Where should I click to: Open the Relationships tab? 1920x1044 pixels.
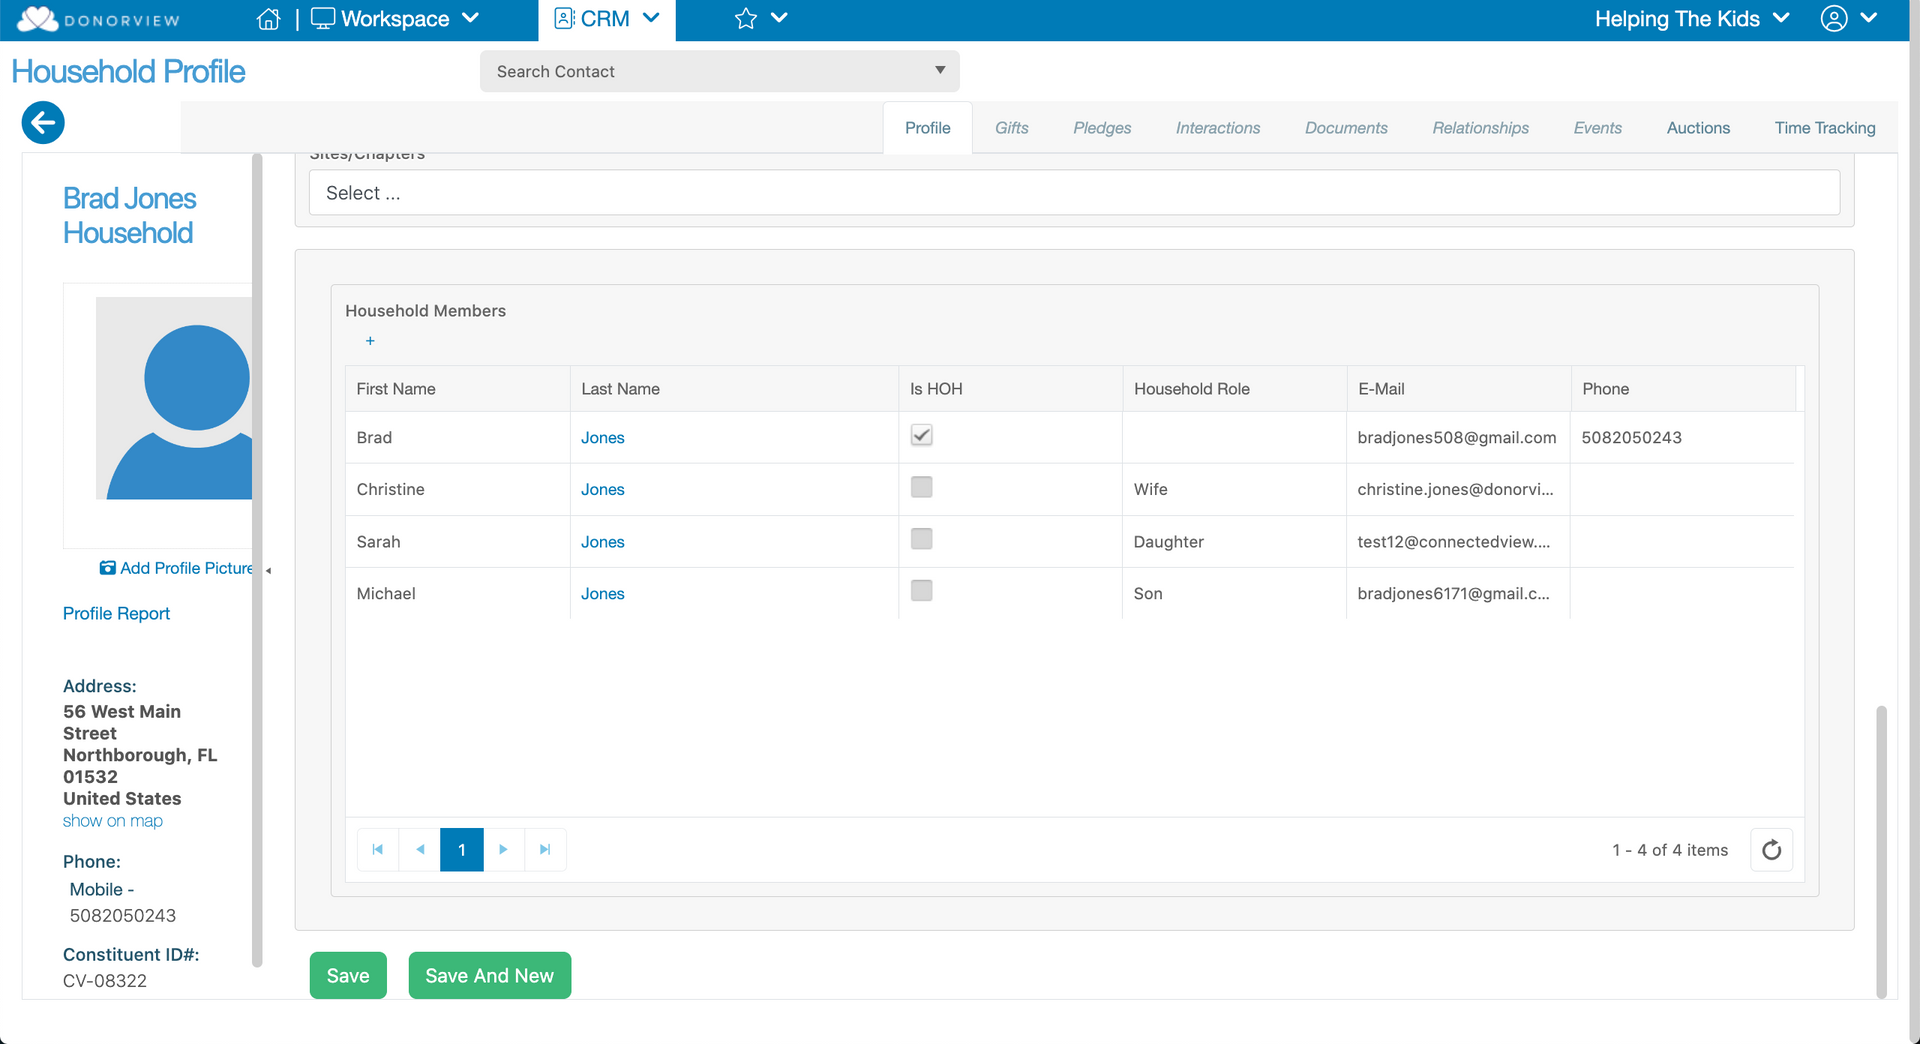pos(1480,128)
